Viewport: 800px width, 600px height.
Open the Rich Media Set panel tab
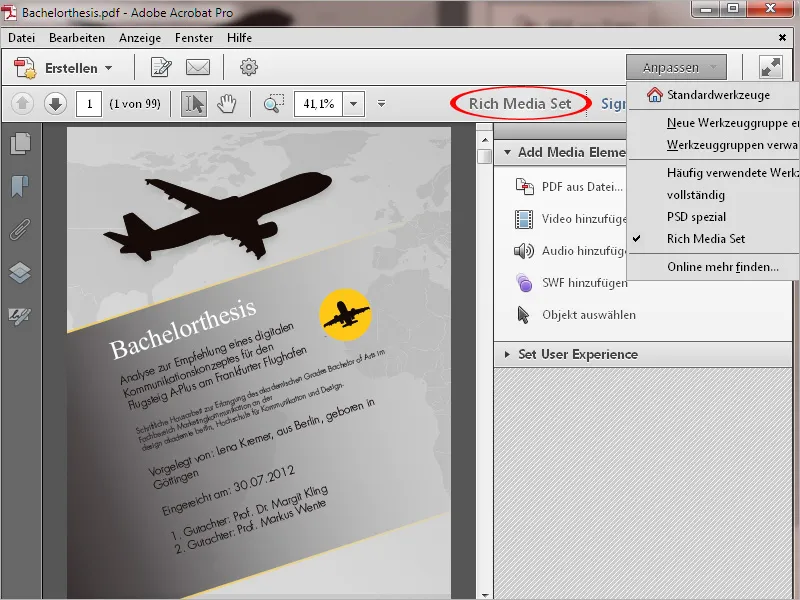click(520, 104)
